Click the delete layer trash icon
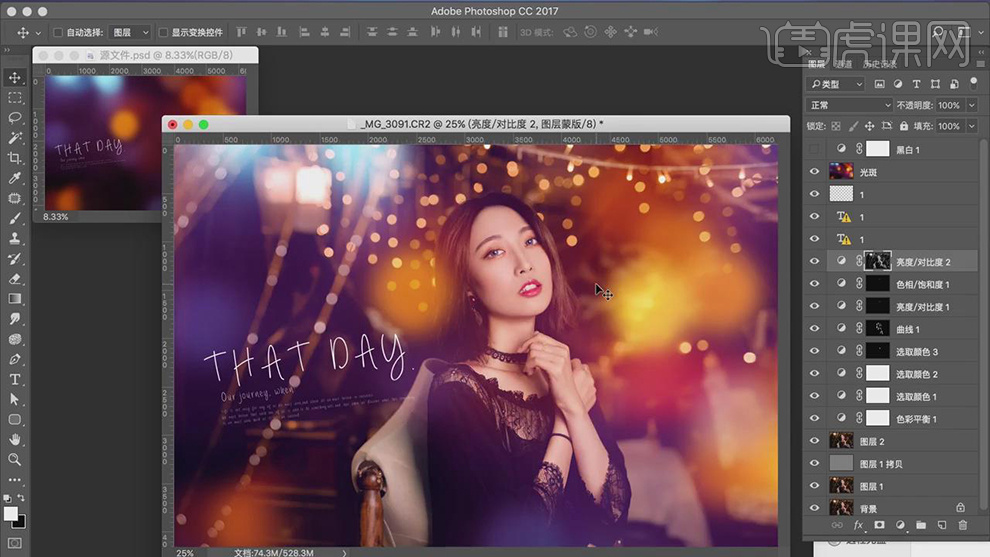990x557 pixels. click(963, 525)
